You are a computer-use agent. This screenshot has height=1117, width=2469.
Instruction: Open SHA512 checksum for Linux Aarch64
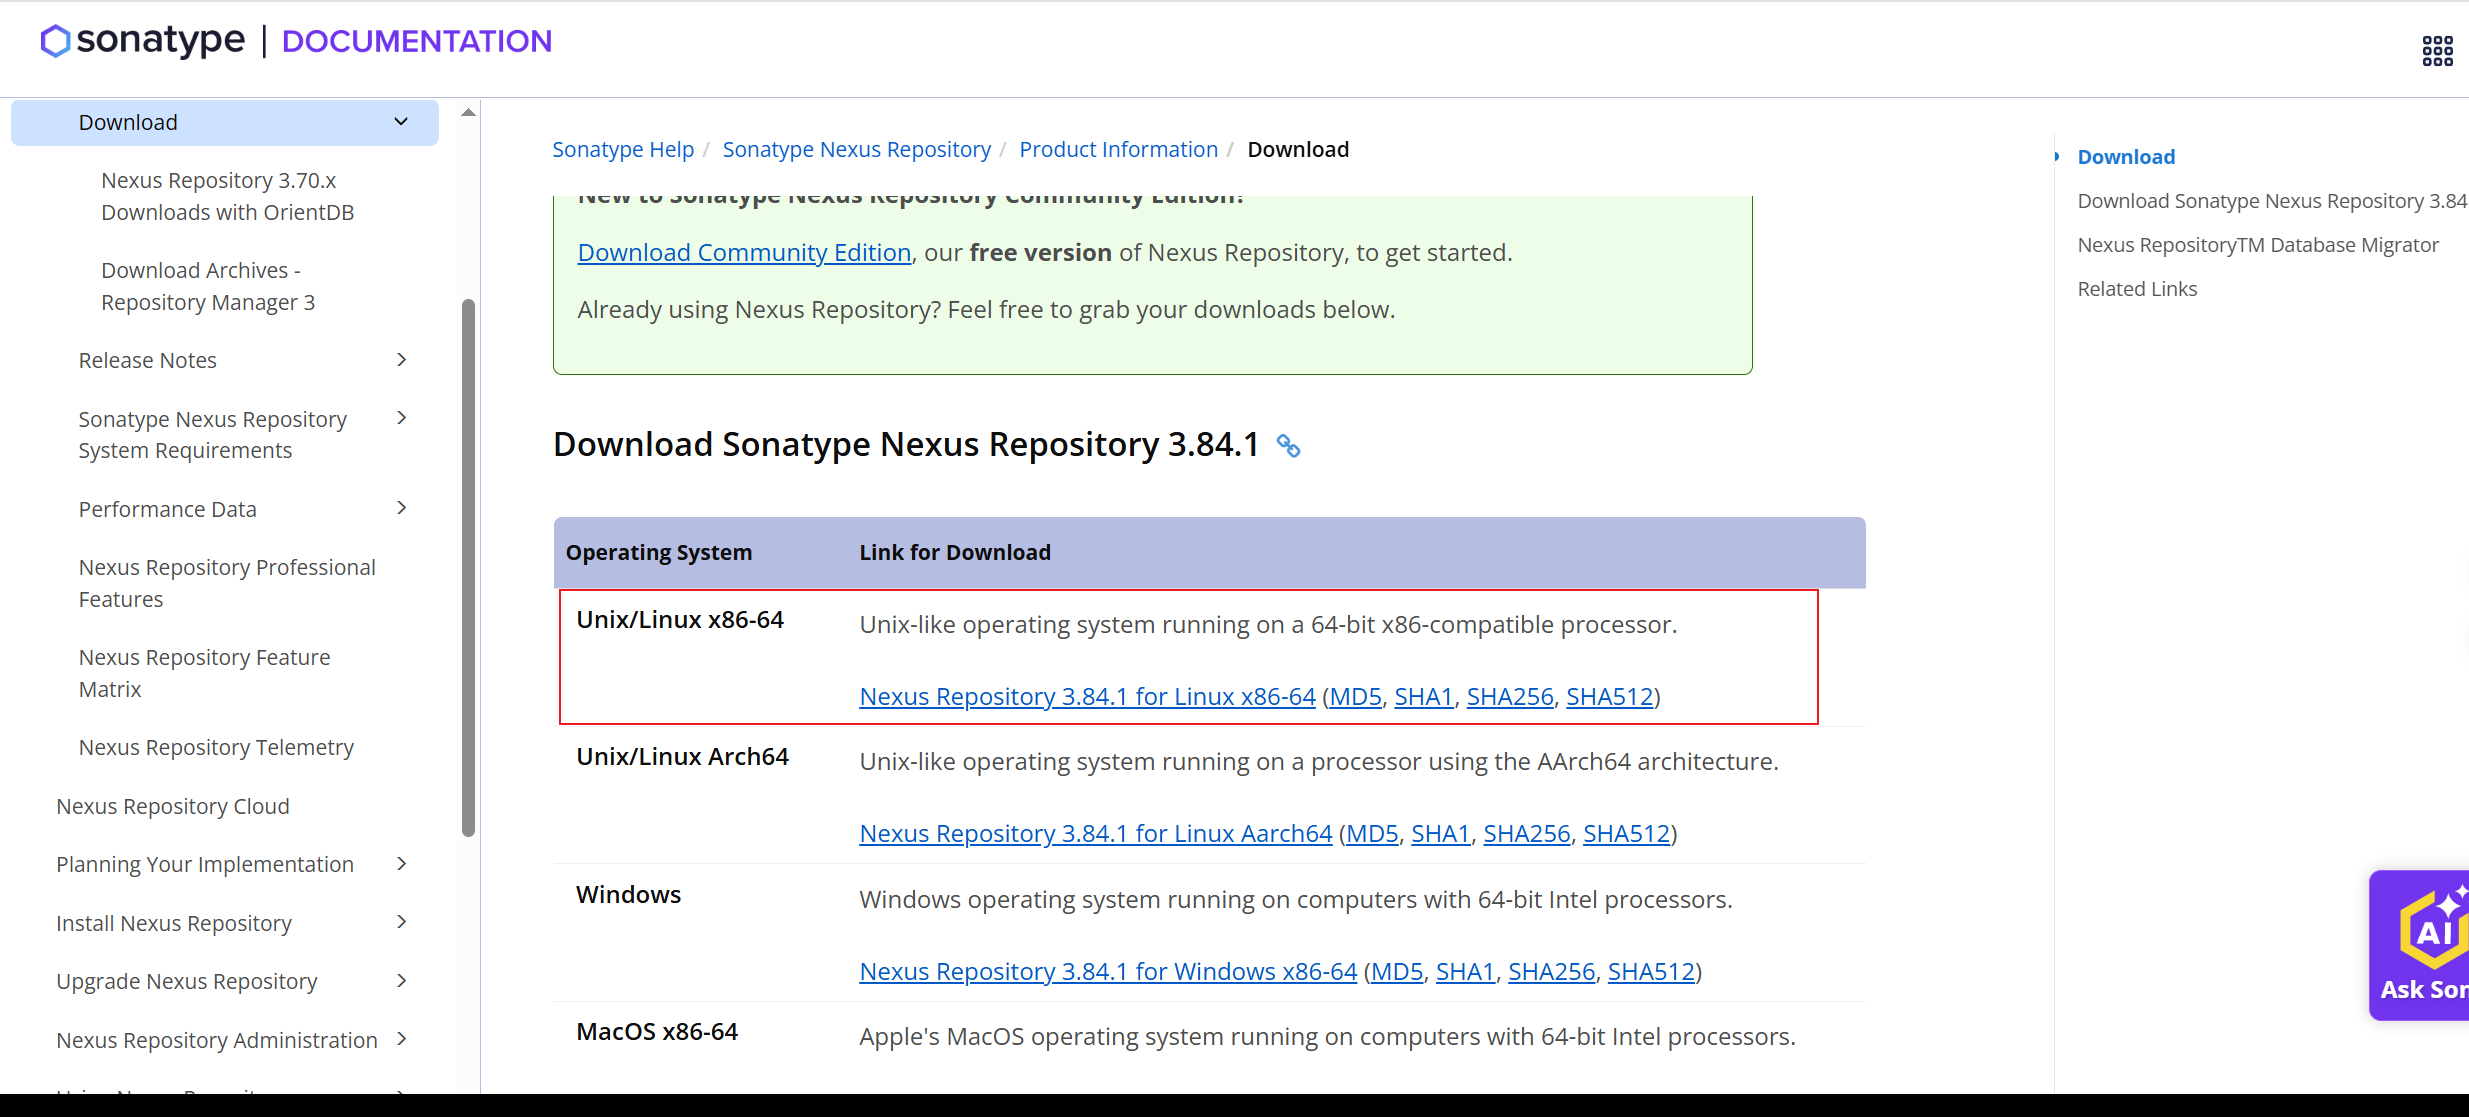[x=1627, y=833]
